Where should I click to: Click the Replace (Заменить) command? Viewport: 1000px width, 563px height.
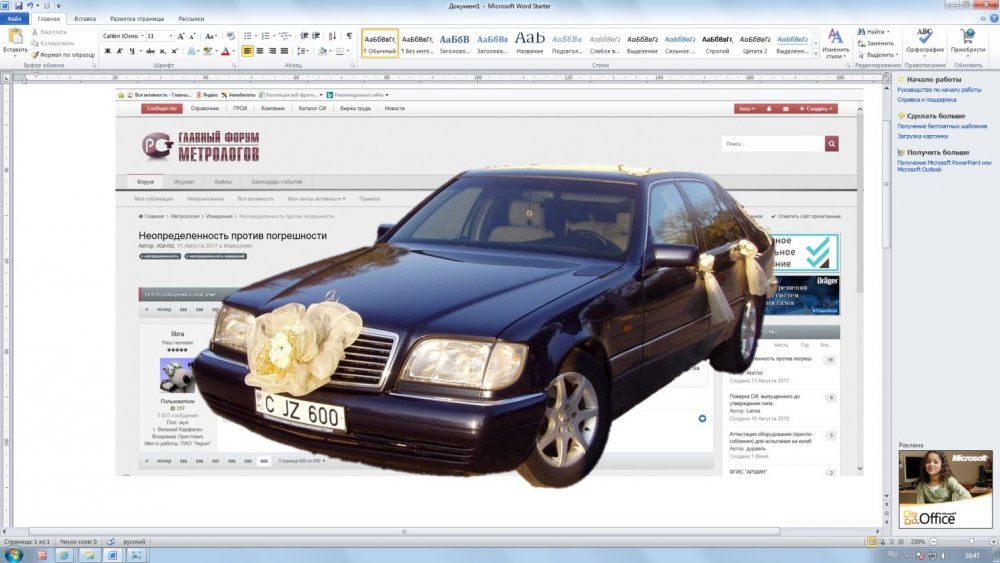click(875, 43)
